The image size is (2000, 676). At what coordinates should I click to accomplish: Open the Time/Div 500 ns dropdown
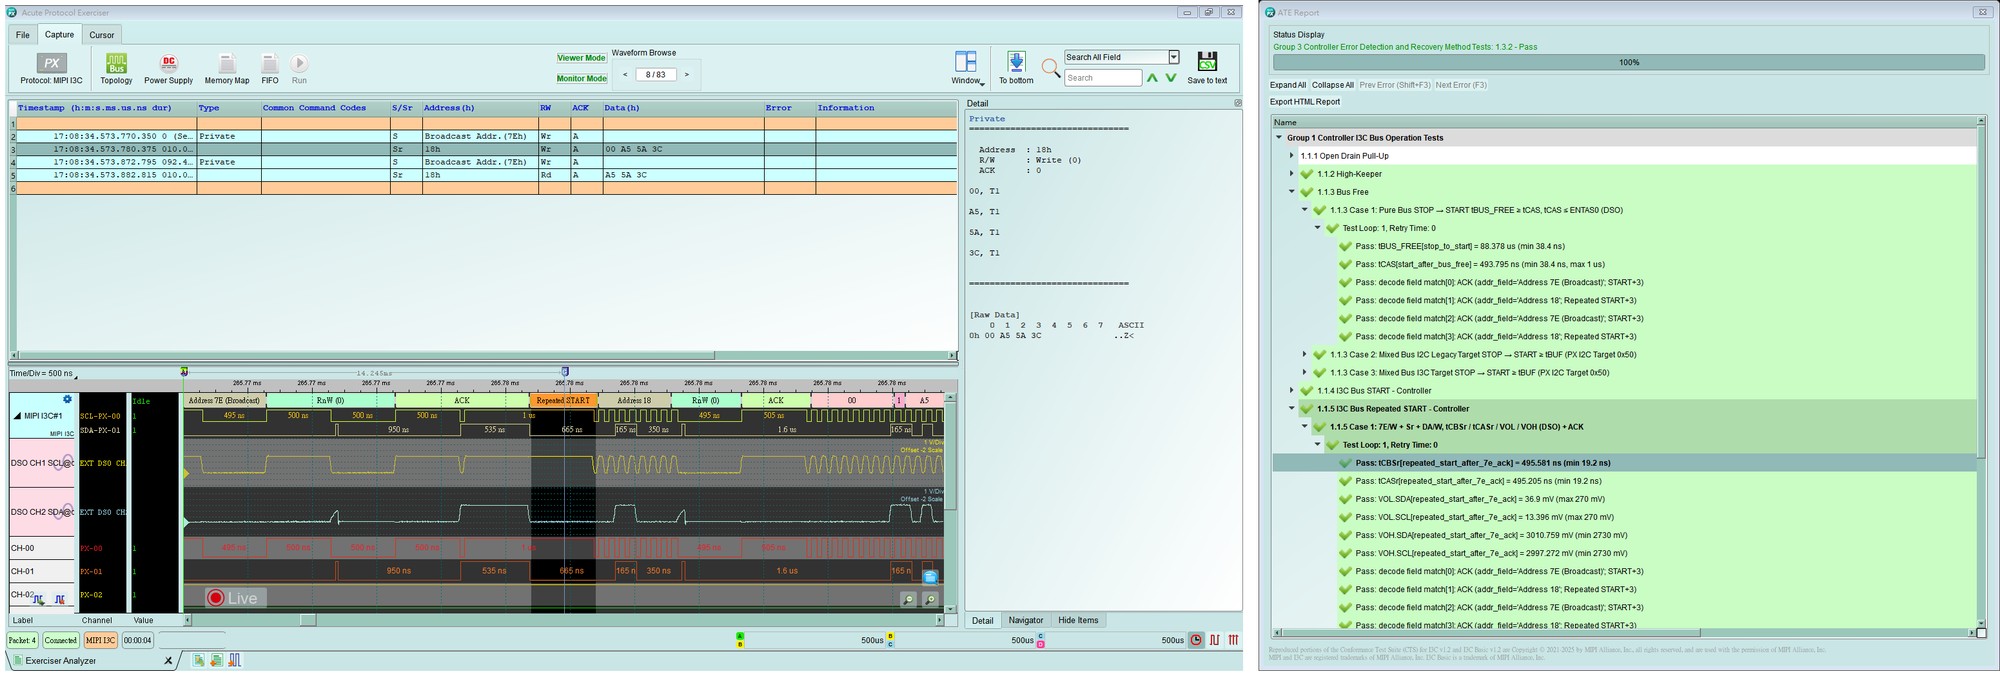(x=43, y=373)
